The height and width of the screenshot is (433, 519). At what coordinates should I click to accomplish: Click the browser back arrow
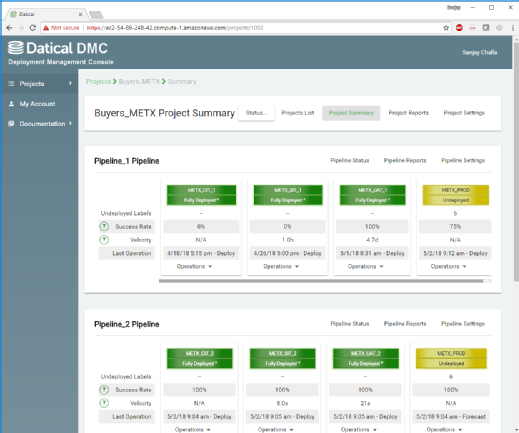pyautogui.click(x=9, y=28)
